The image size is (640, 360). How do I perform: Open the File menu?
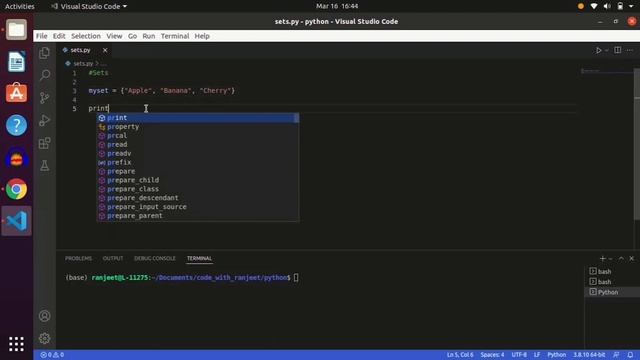pyautogui.click(x=42, y=36)
